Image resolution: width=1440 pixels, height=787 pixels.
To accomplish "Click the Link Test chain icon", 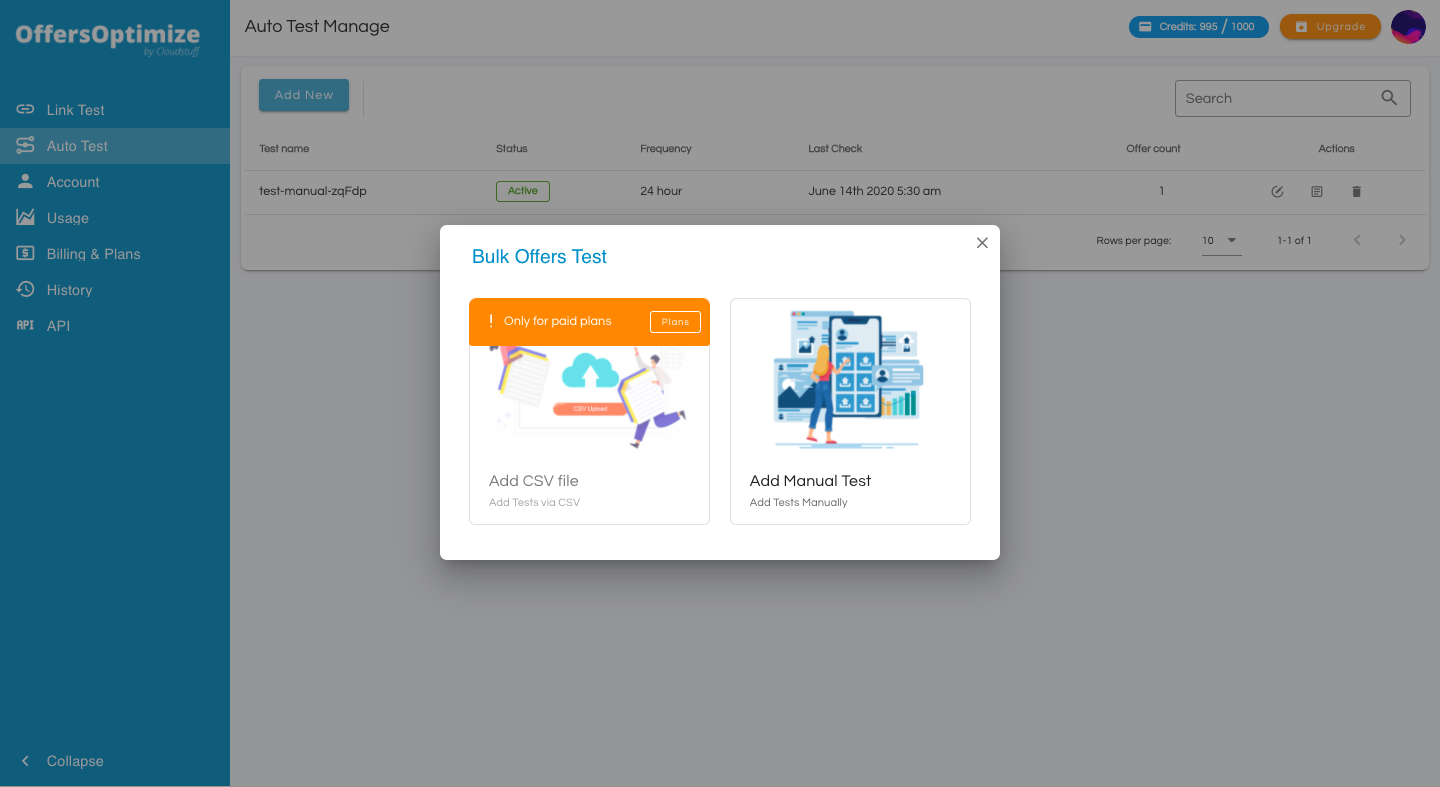I will [26, 109].
